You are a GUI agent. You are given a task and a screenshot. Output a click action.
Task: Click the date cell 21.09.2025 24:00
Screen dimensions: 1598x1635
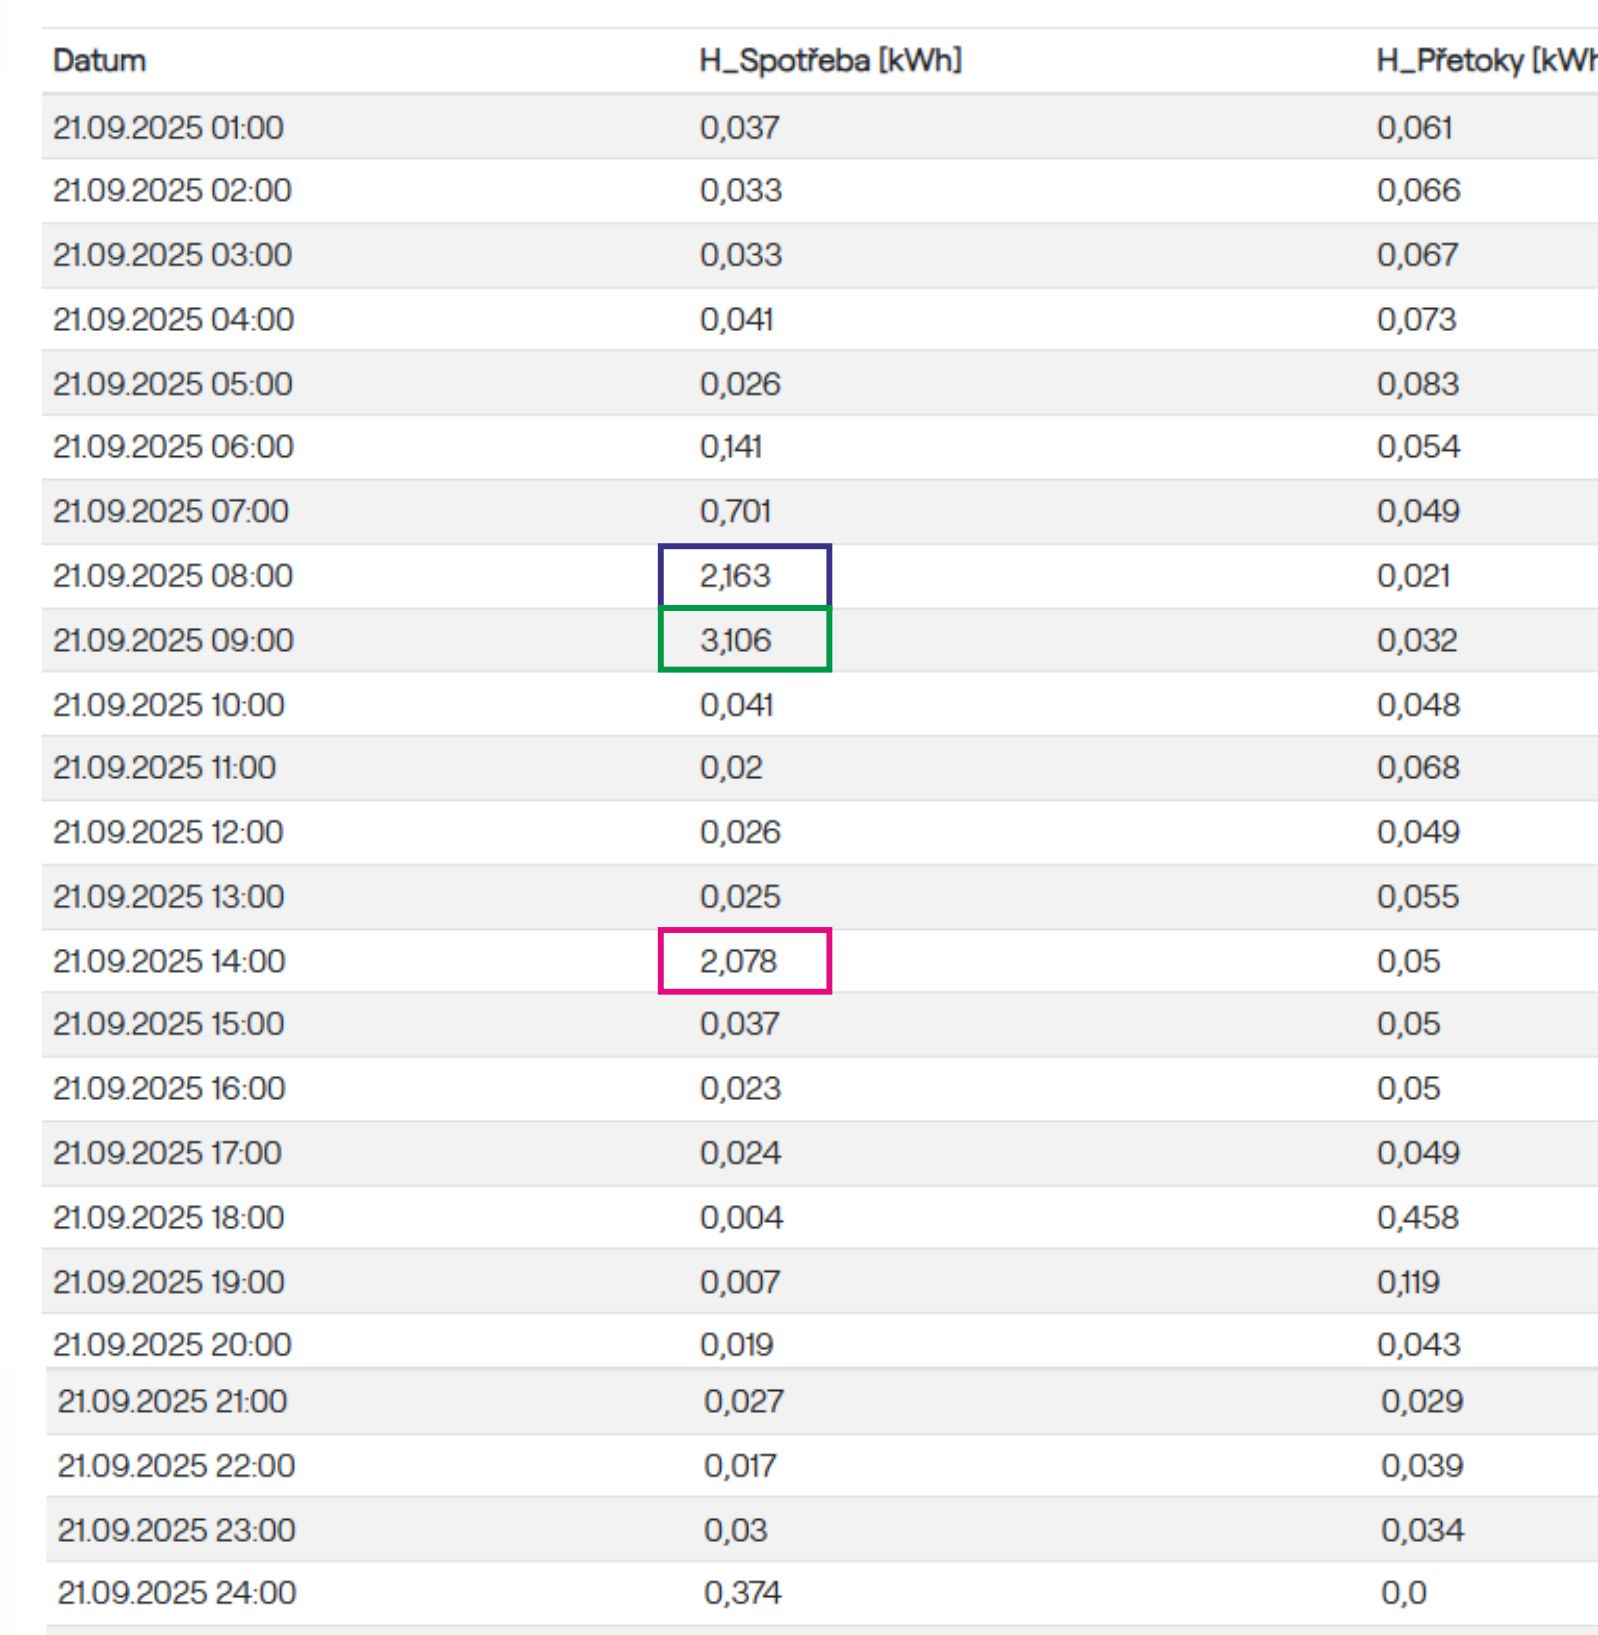[x=176, y=1592]
